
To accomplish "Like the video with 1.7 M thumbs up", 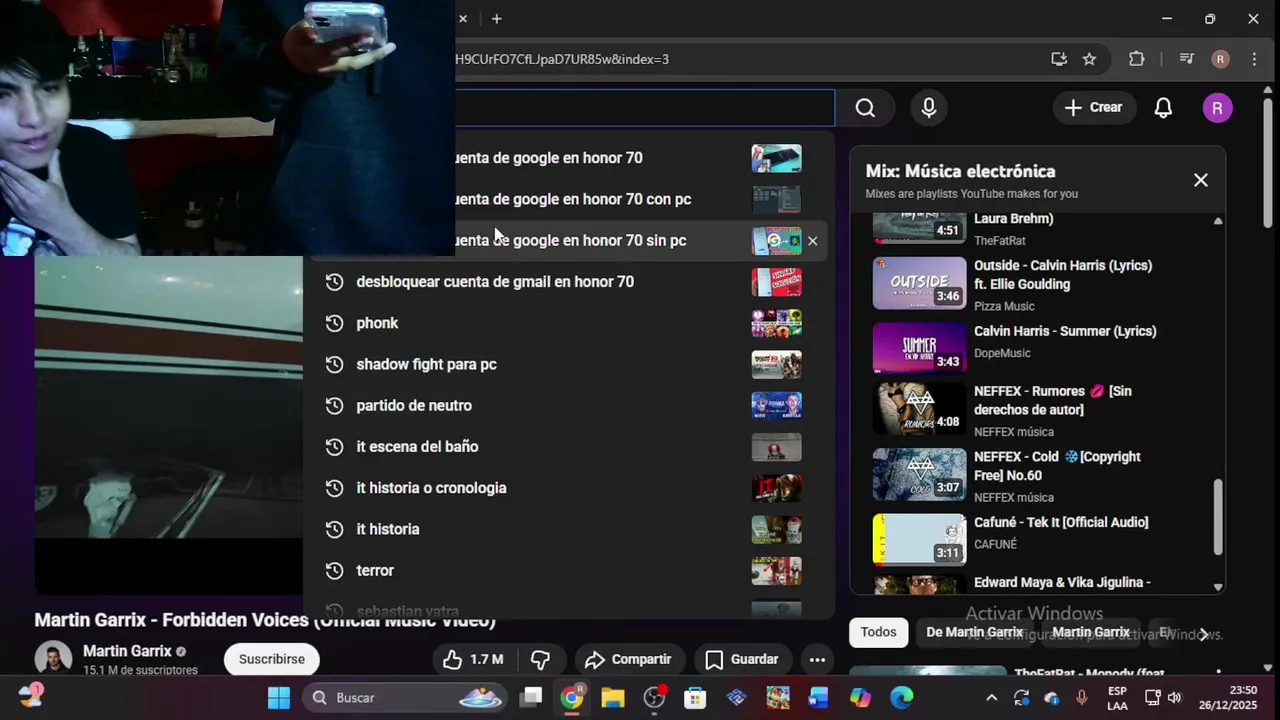I will (472, 659).
